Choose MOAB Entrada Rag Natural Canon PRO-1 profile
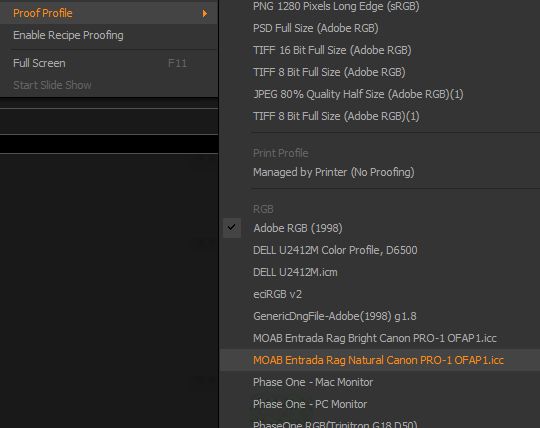540x428 pixels. 380,360
